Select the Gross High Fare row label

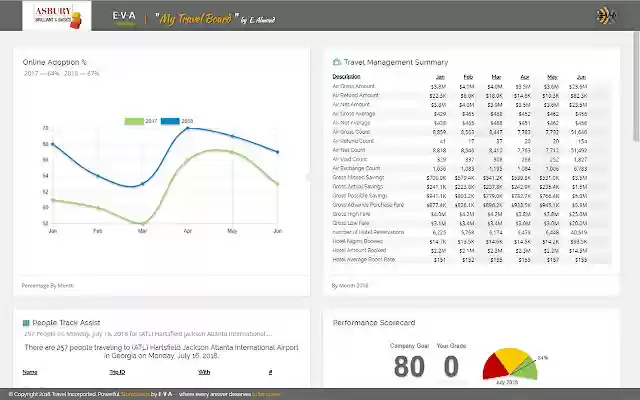tap(351, 214)
